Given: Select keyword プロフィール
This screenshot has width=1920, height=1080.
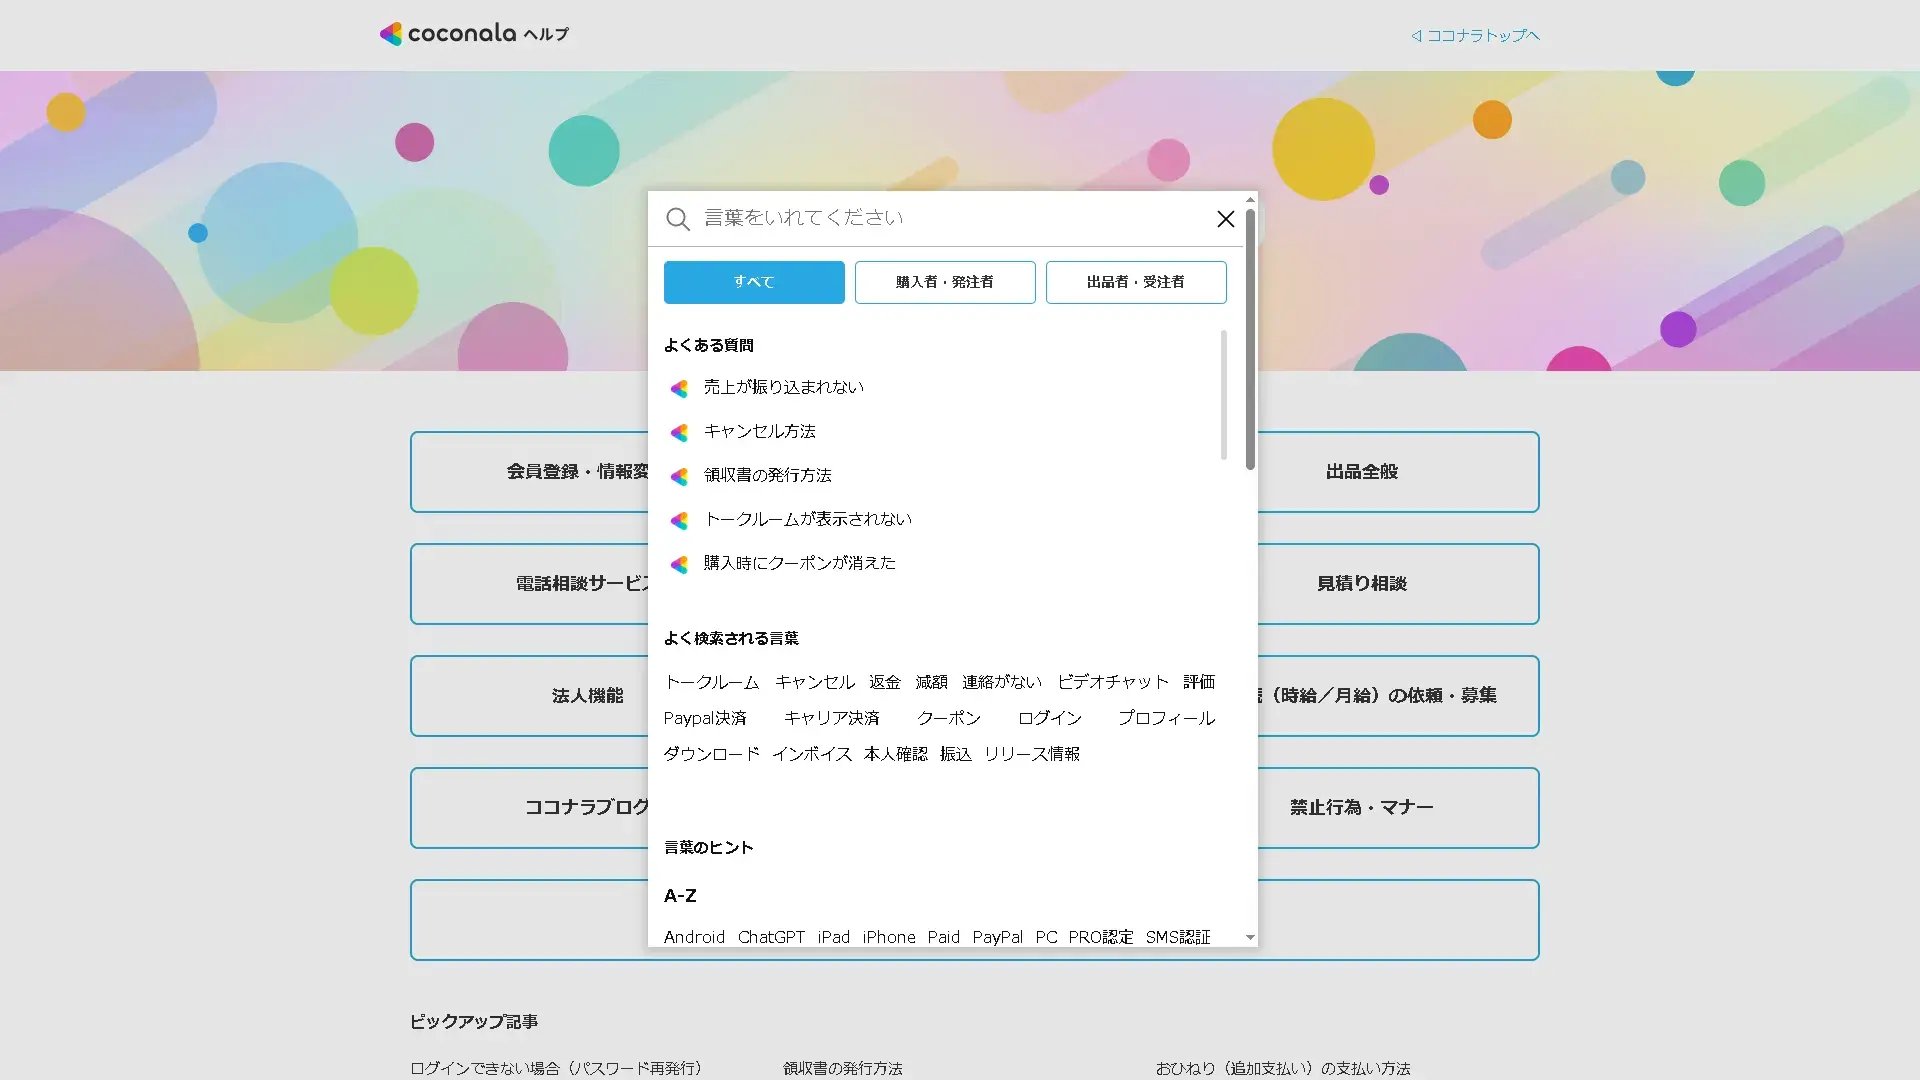Looking at the screenshot, I should 1166,718.
